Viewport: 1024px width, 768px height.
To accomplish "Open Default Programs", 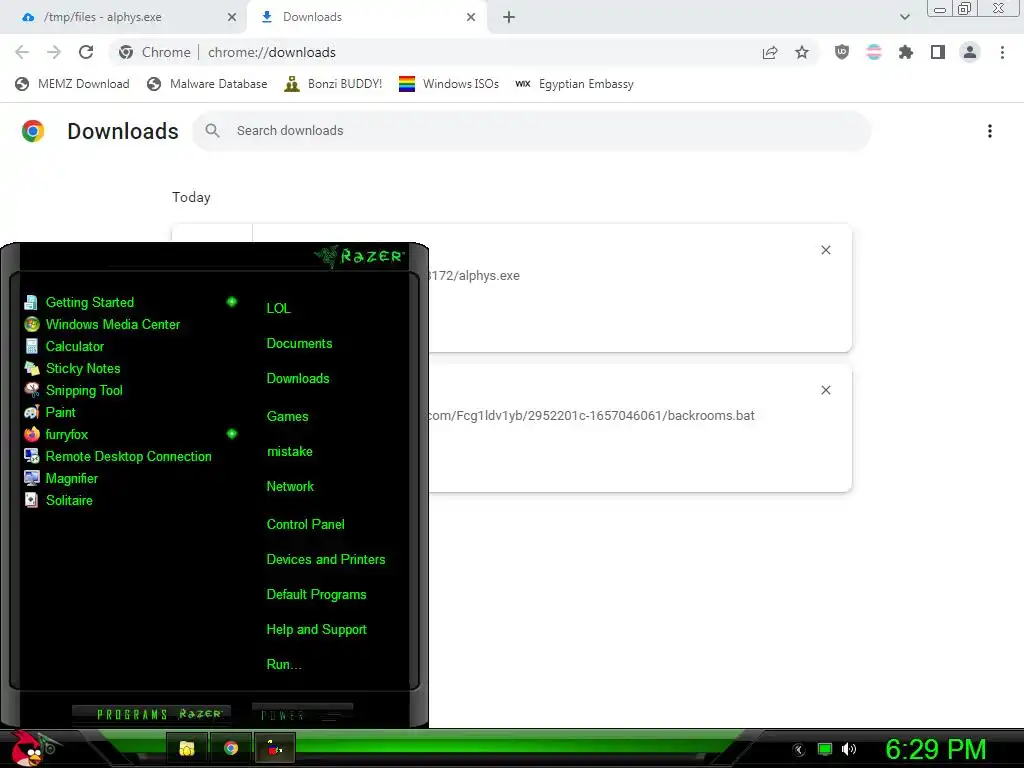I will coord(317,595).
